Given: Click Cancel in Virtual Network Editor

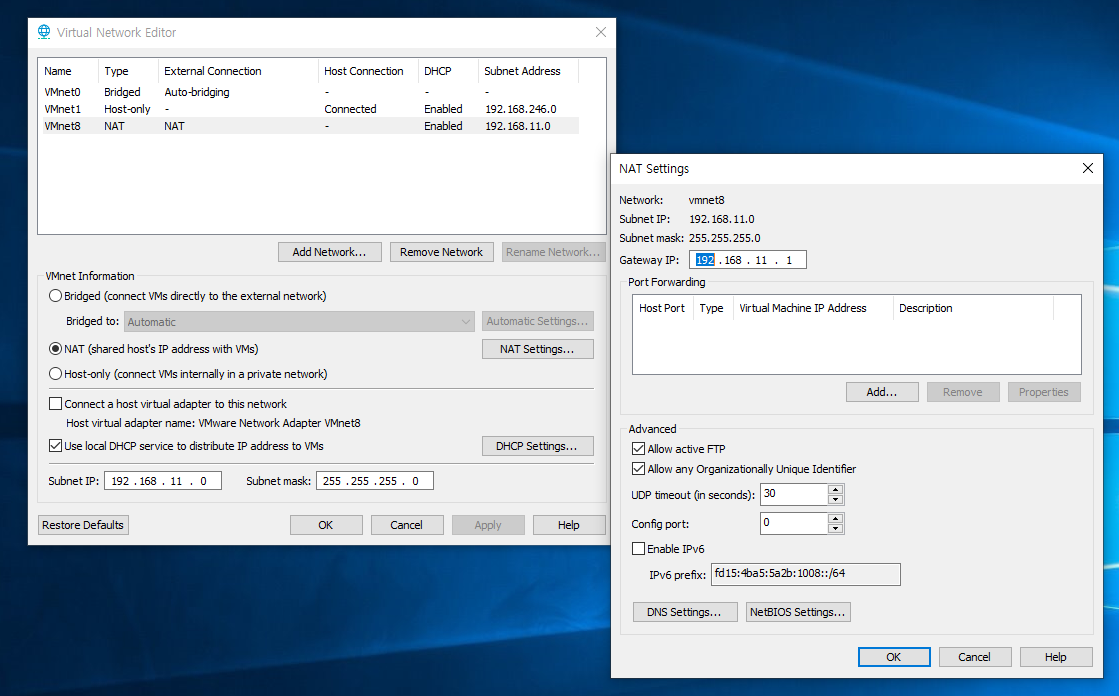Looking at the screenshot, I should click(x=407, y=525).
